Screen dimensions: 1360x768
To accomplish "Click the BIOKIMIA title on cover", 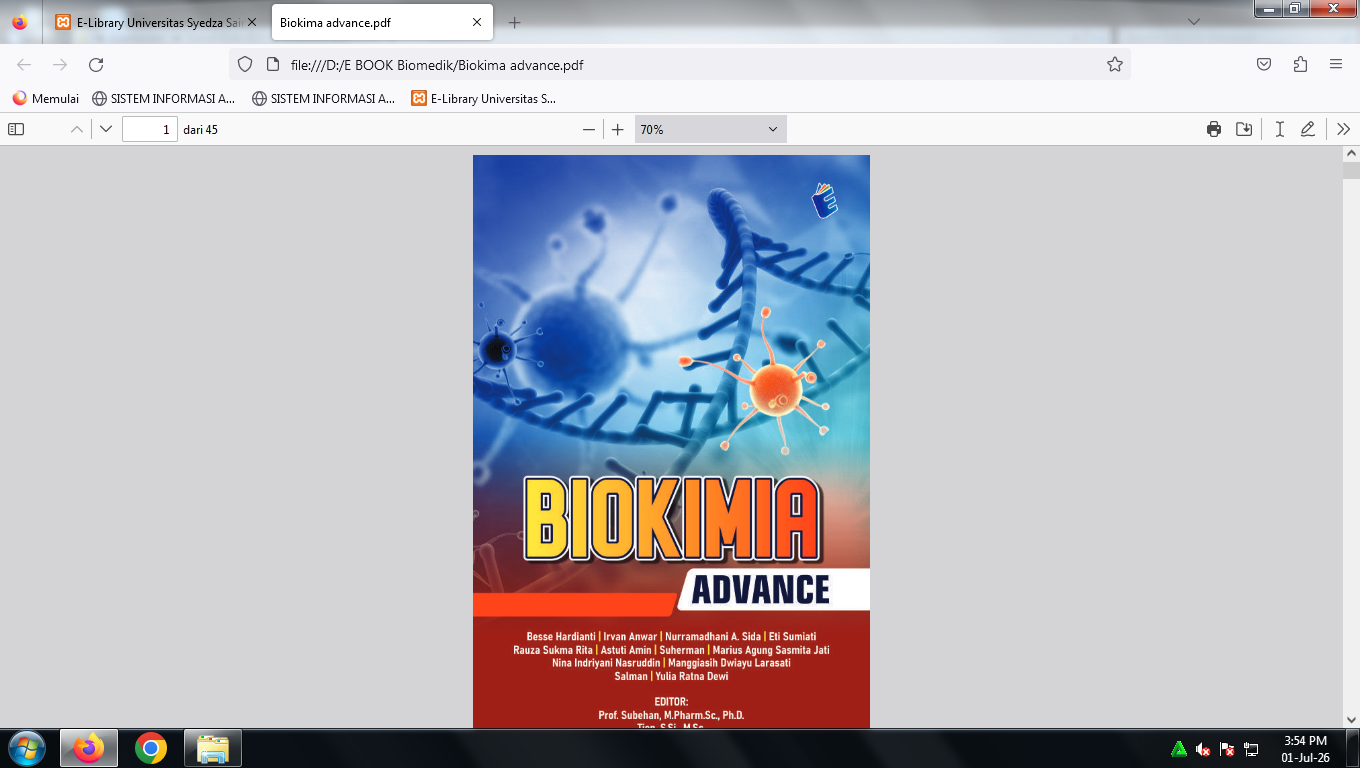I will [672, 520].
